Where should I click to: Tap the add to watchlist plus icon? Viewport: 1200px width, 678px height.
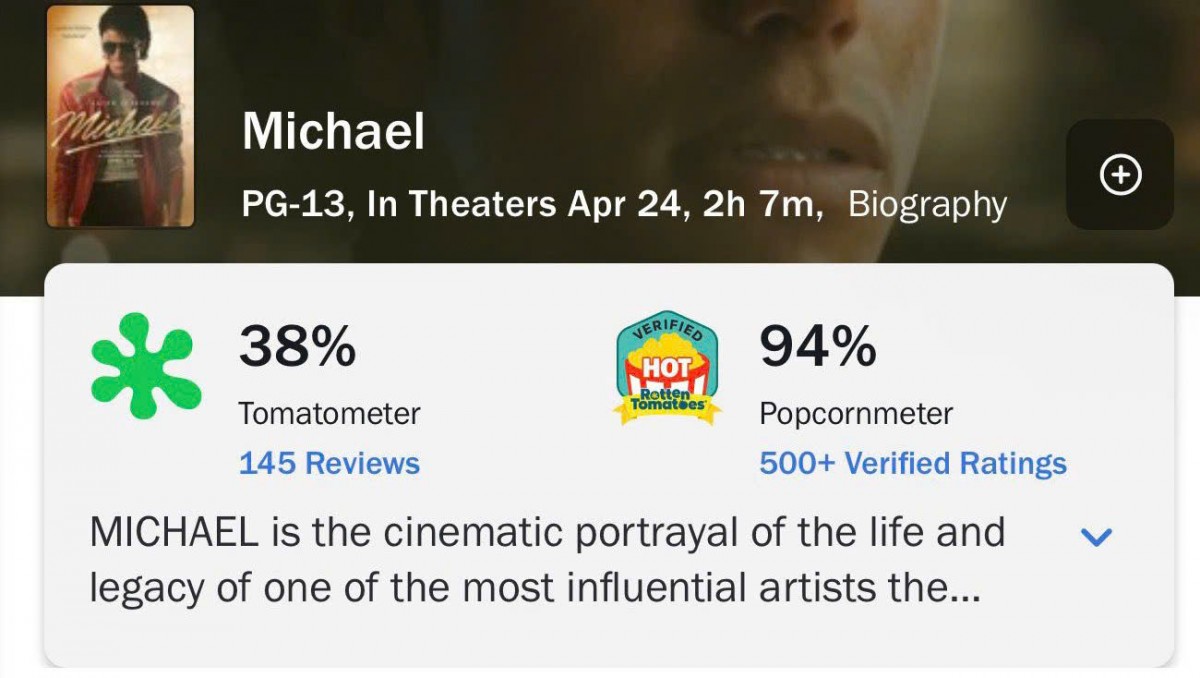(1120, 175)
